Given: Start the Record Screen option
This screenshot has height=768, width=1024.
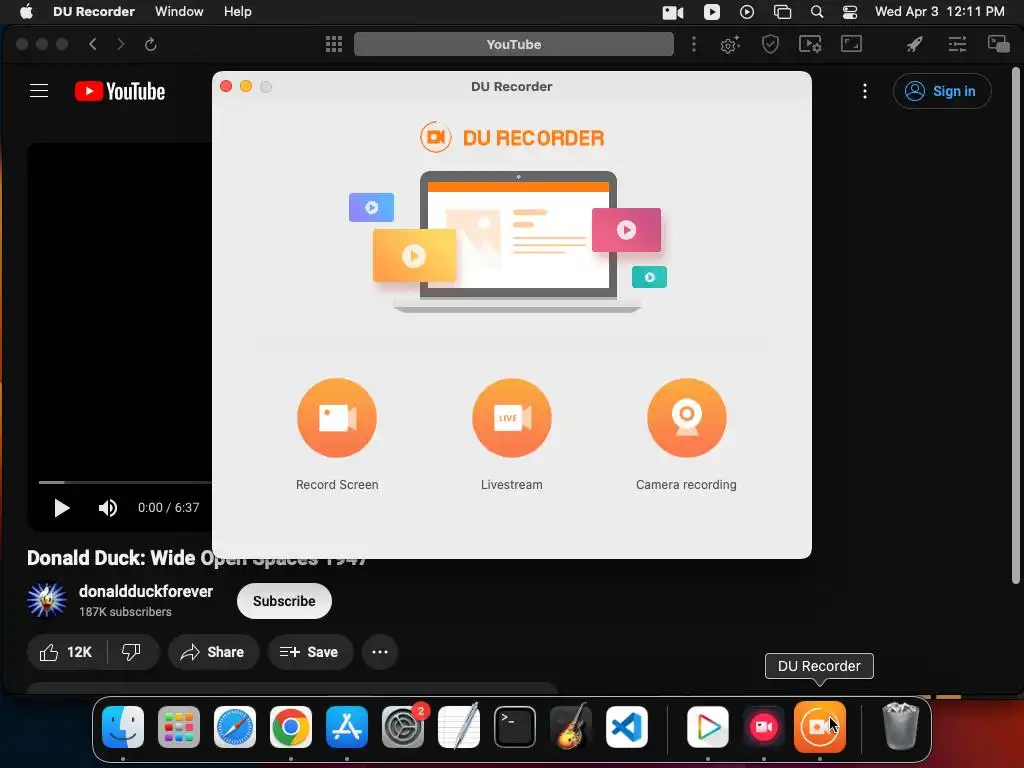Looking at the screenshot, I should coord(337,418).
